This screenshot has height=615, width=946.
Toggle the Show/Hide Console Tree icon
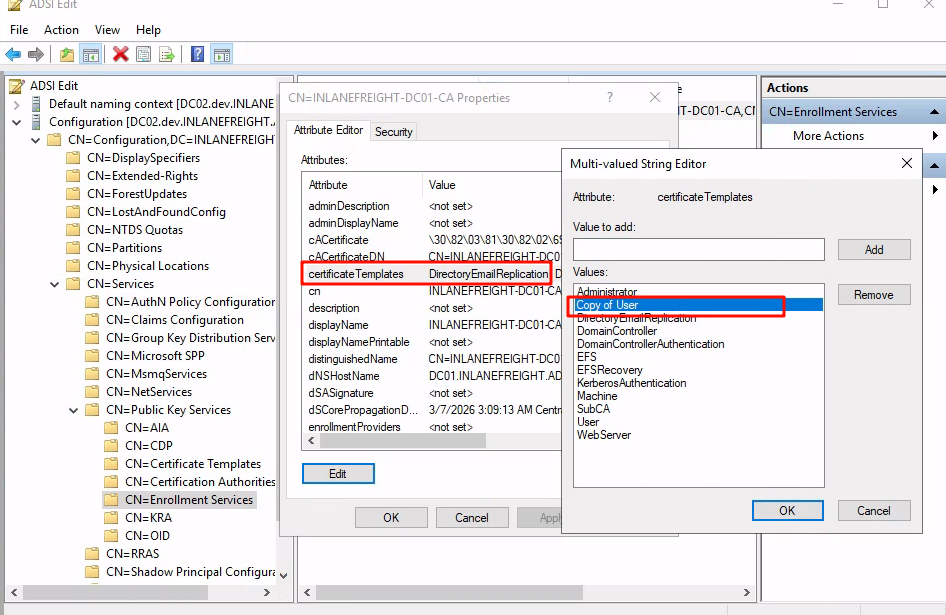tap(91, 54)
